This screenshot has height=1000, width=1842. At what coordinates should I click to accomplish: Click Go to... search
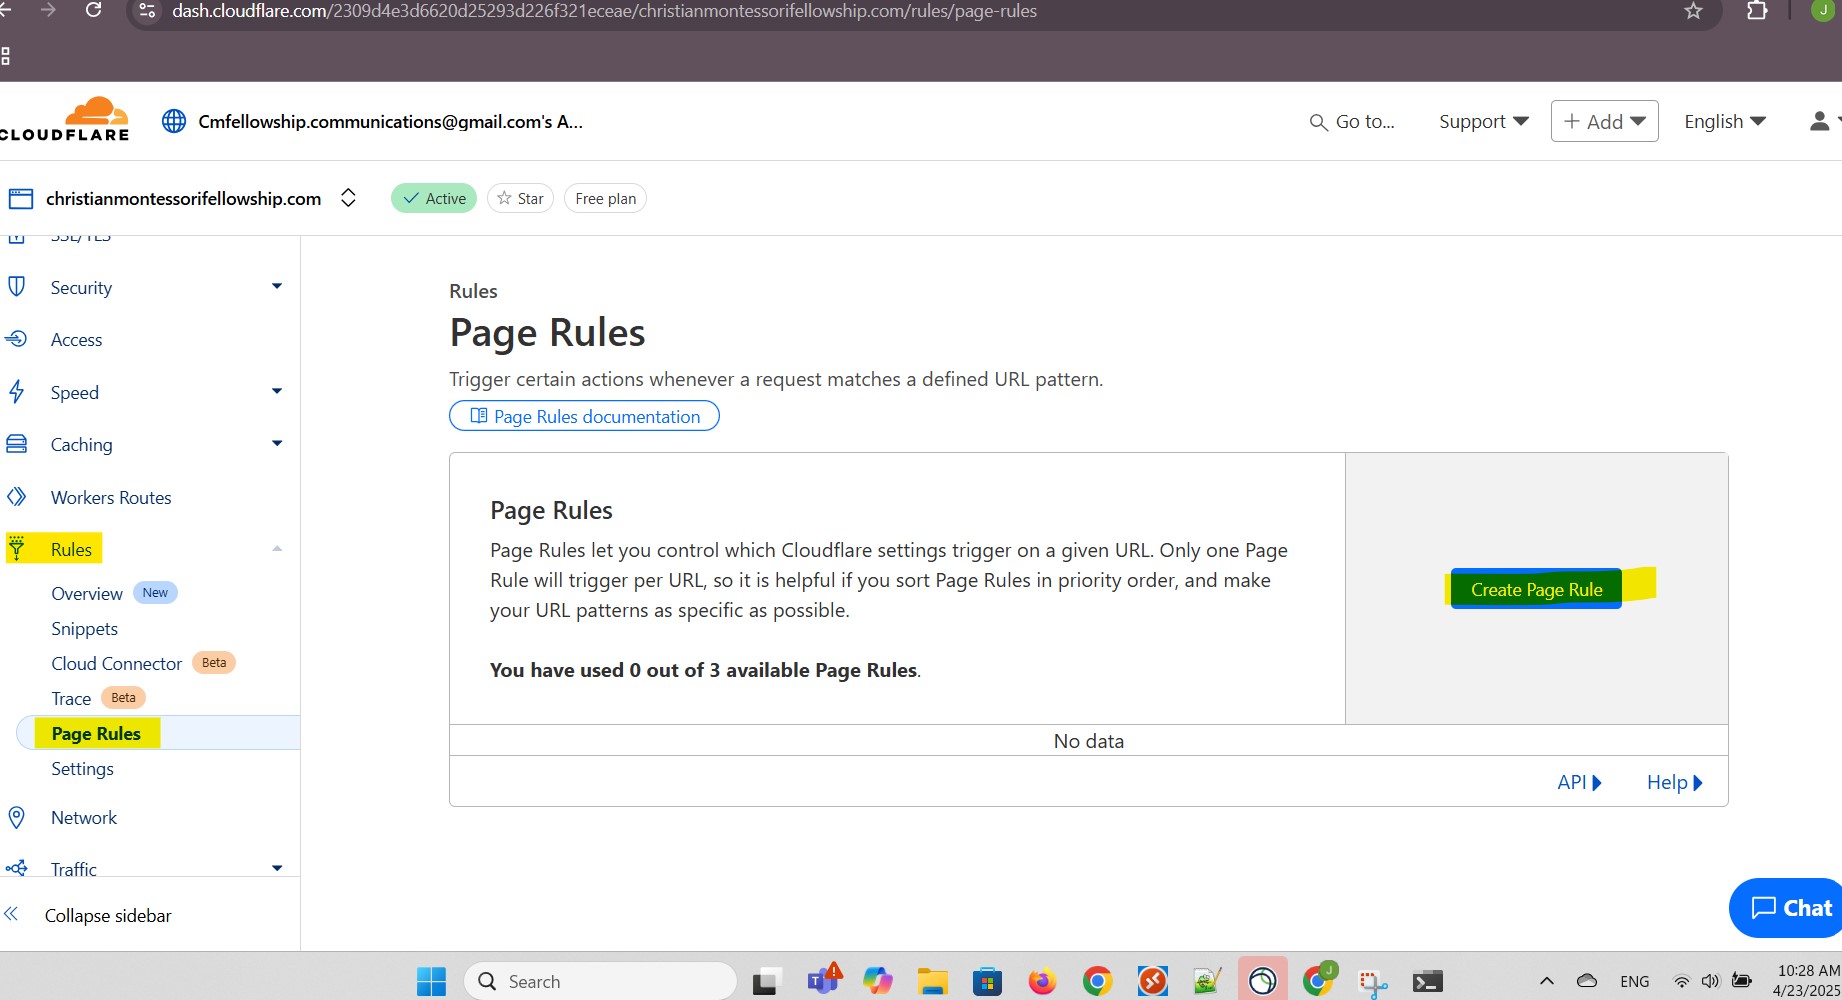[x=1352, y=121]
